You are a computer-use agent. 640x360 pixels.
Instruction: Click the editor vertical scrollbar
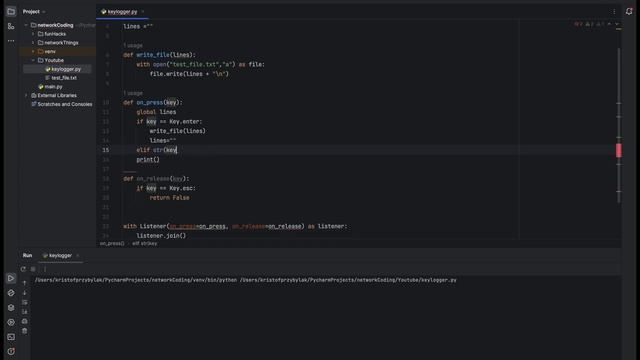(x=619, y=124)
